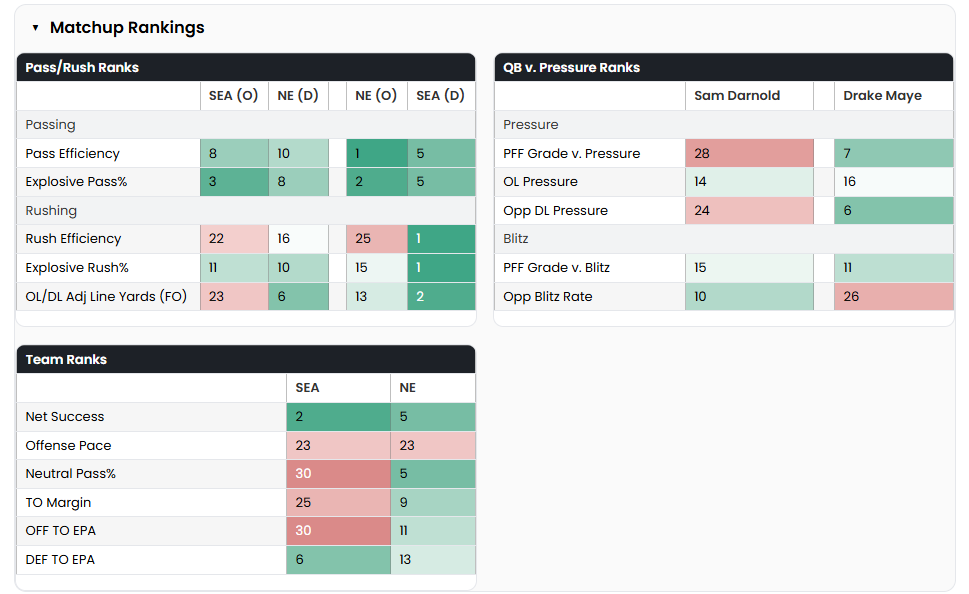Click the OL/DL Adj Line Yards (FO) label
The image size is (969, 594).
pyautogui.click(x=106, y=296)
